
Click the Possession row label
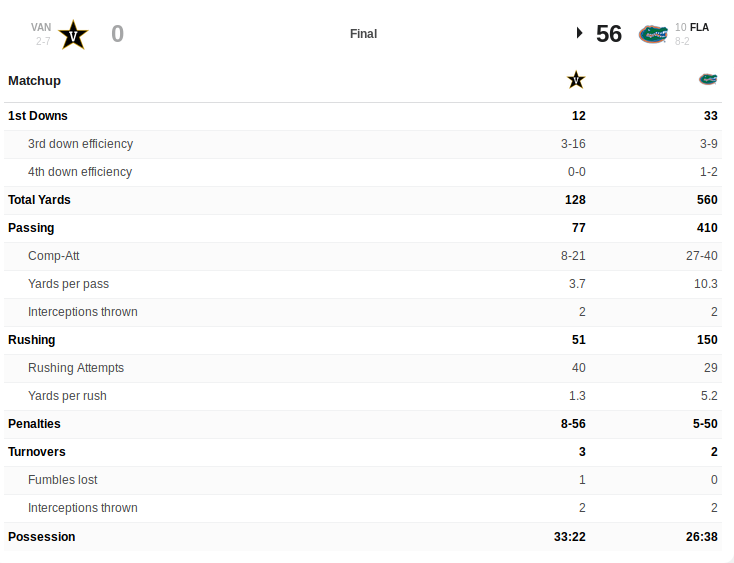point(42,537)
